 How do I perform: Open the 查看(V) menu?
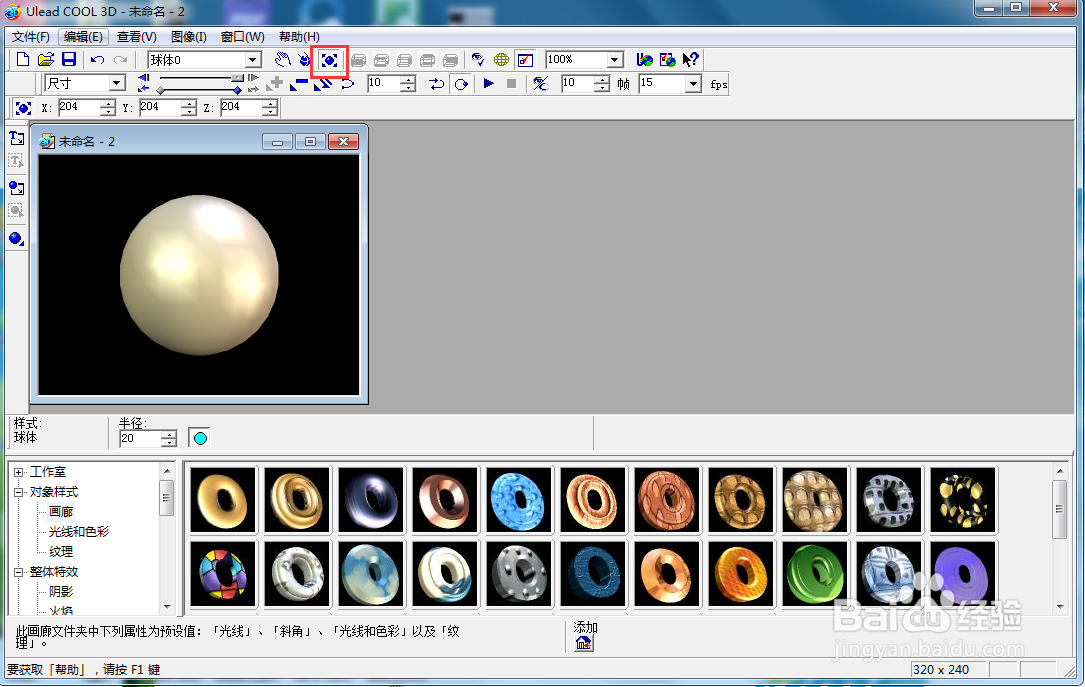(136, 37)
